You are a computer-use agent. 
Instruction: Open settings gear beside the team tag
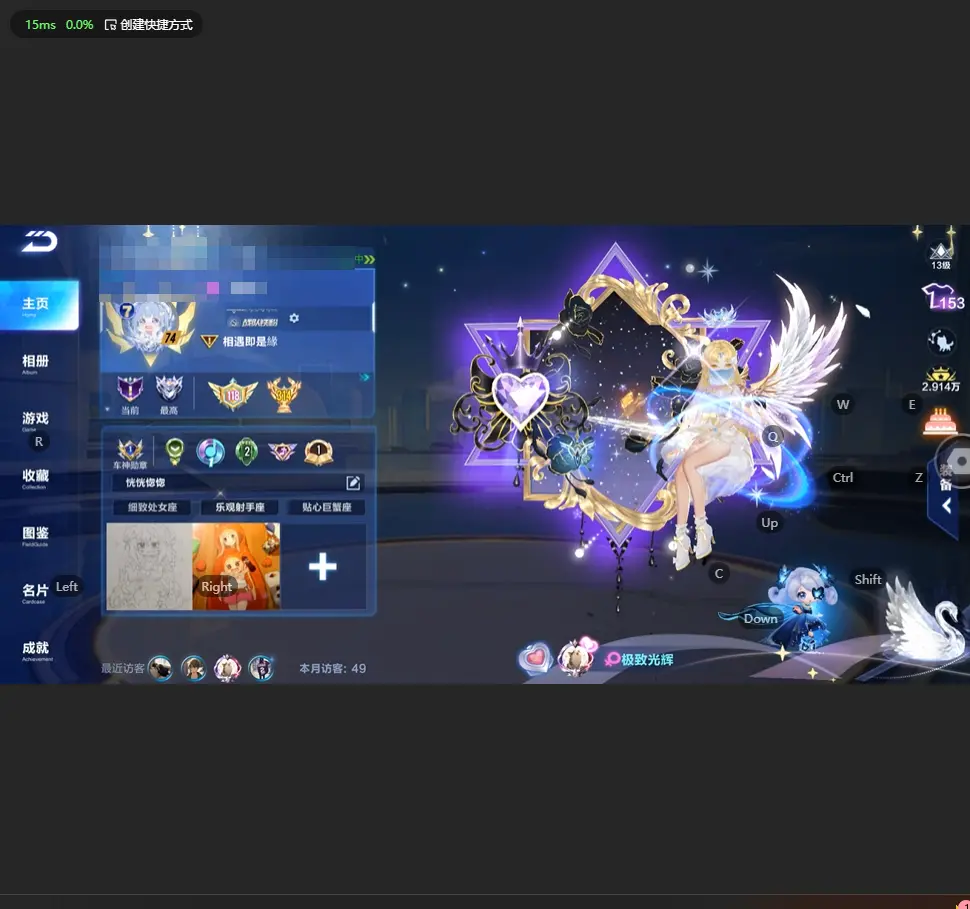tap(294, 318)
